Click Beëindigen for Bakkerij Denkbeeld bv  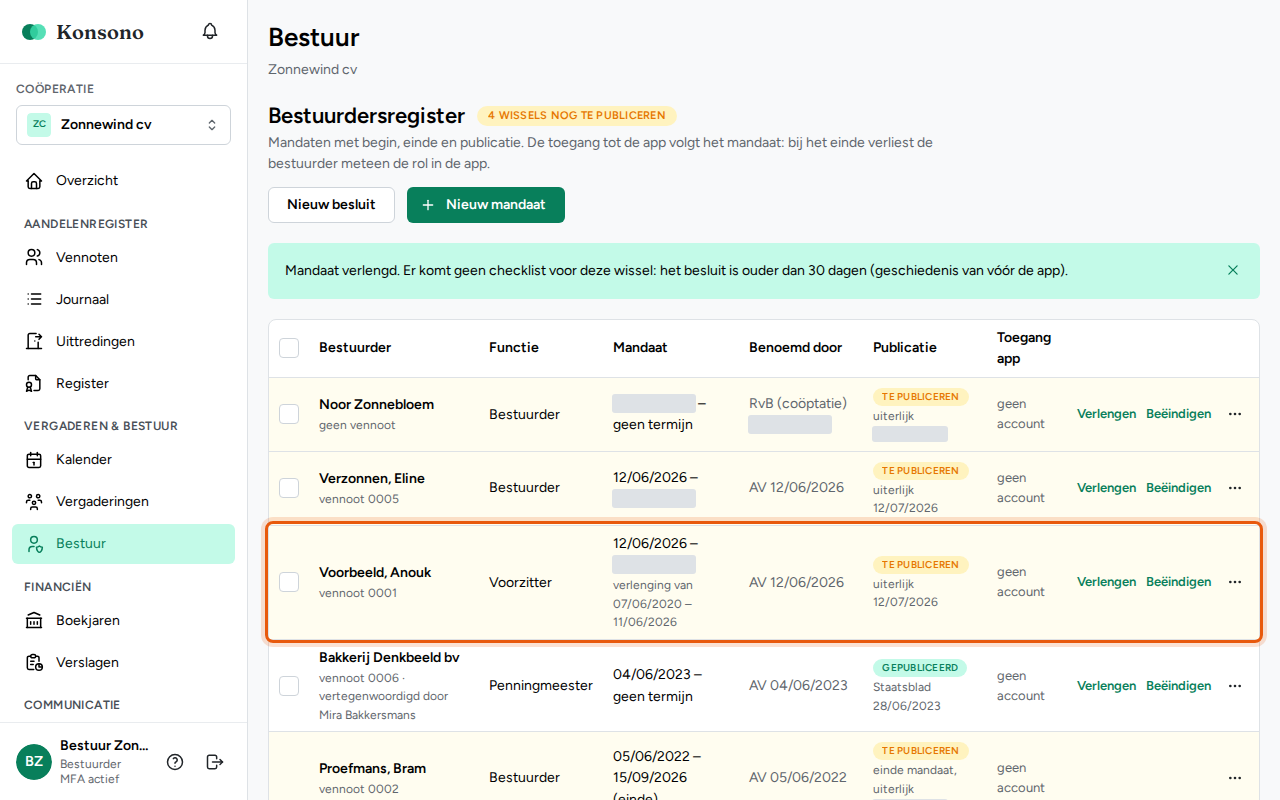(1178, 686)
